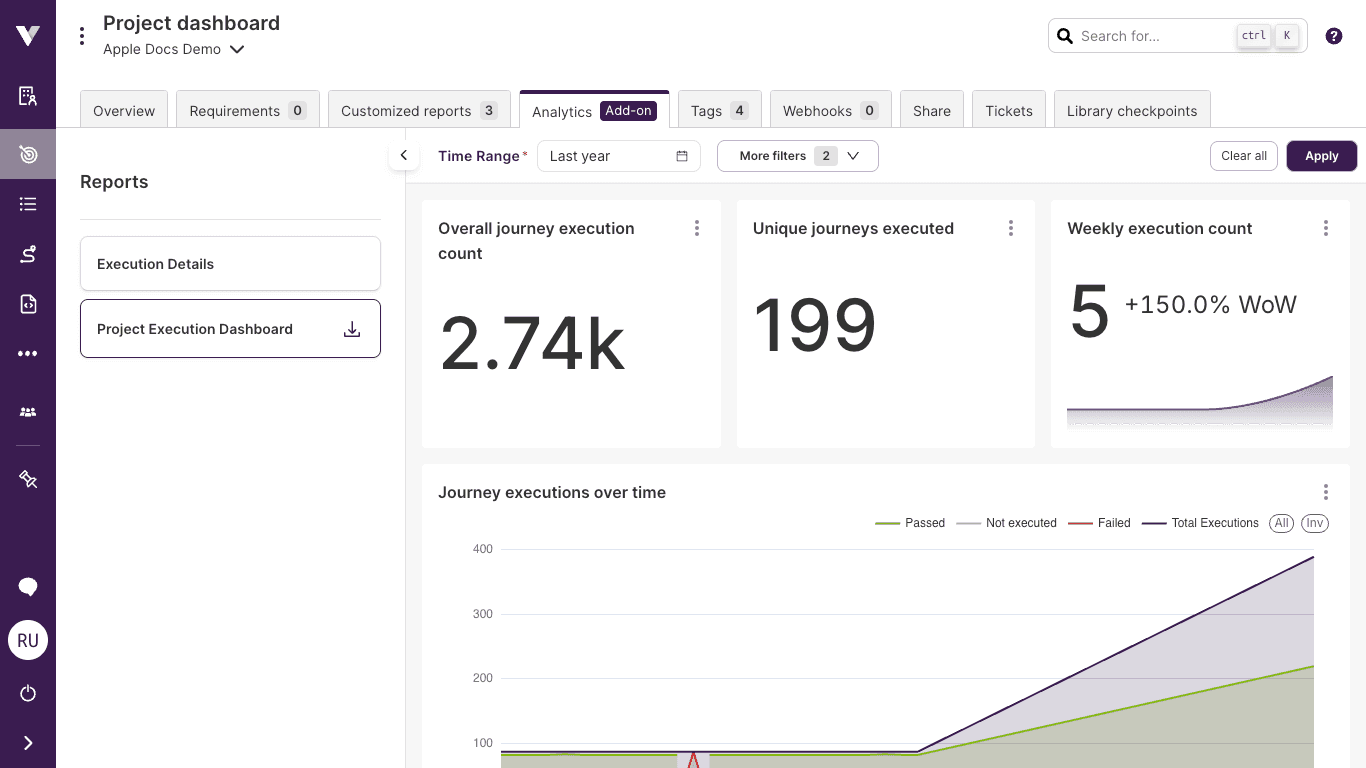Toggle the Failed series in the chart legend
The height and width of the screenshot is (768, 1366).
coord(1099,522)
